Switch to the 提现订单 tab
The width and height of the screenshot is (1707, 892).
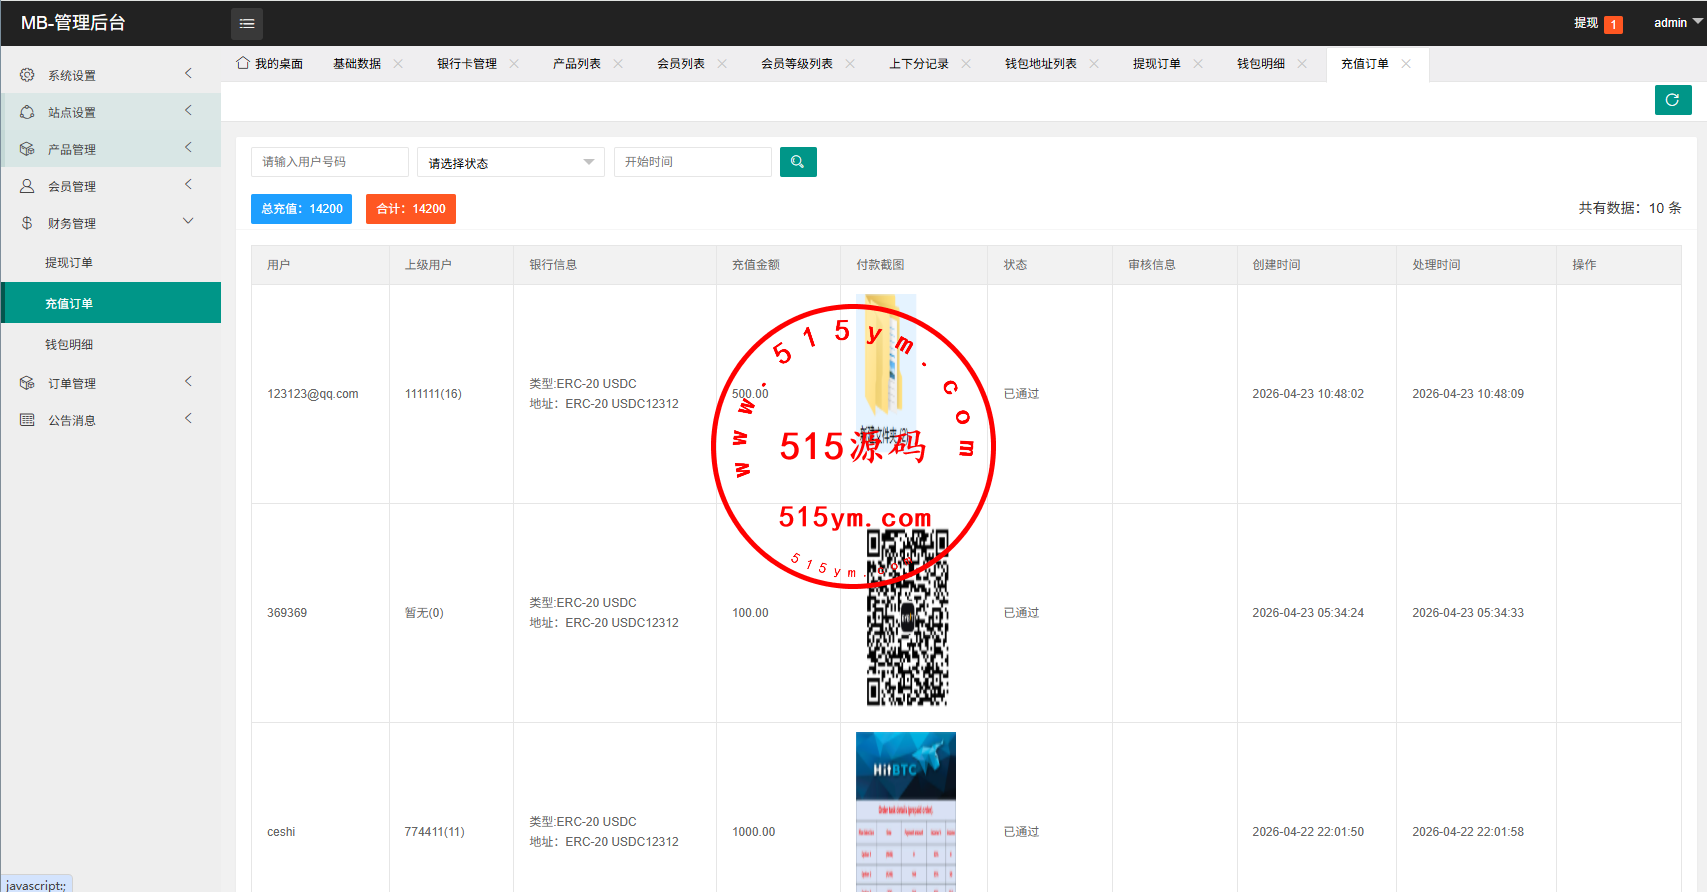point(1156,64)
